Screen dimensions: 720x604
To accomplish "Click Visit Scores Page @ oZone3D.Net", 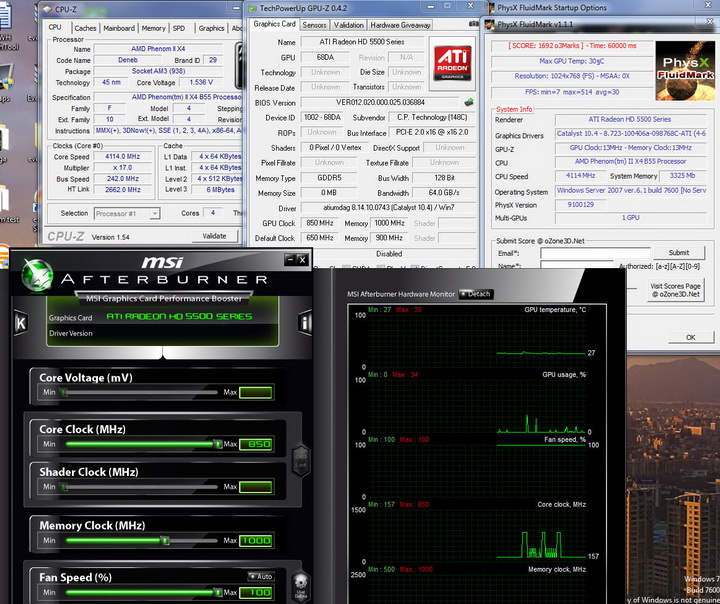I will click(x=675, y=290).
